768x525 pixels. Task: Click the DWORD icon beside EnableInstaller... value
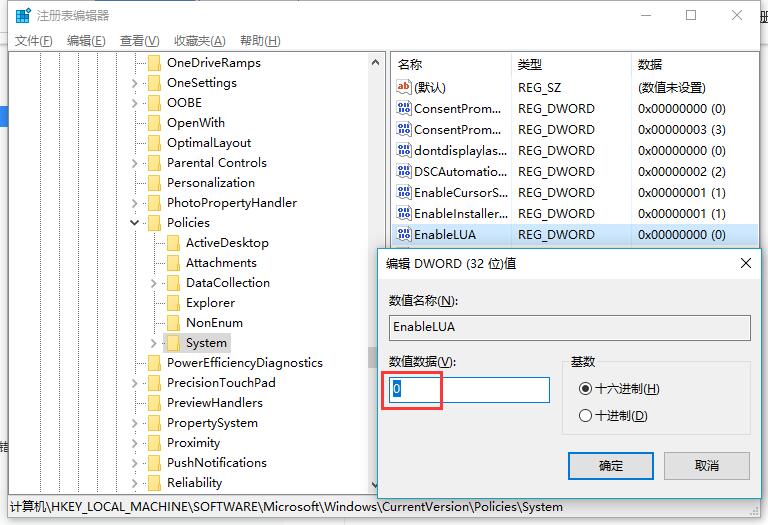point(404,213)
